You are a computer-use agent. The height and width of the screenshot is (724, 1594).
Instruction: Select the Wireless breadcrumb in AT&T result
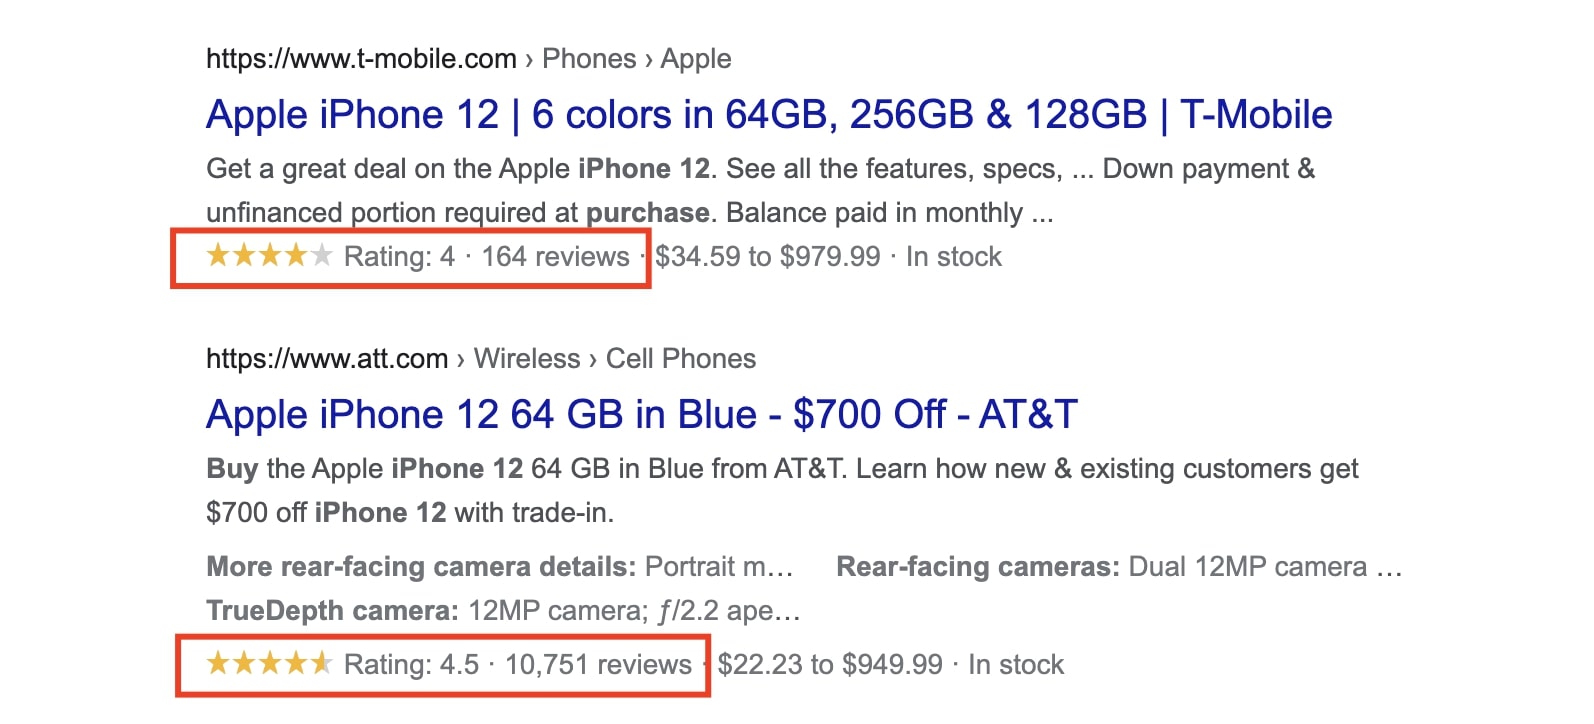(x=527, y=359)
